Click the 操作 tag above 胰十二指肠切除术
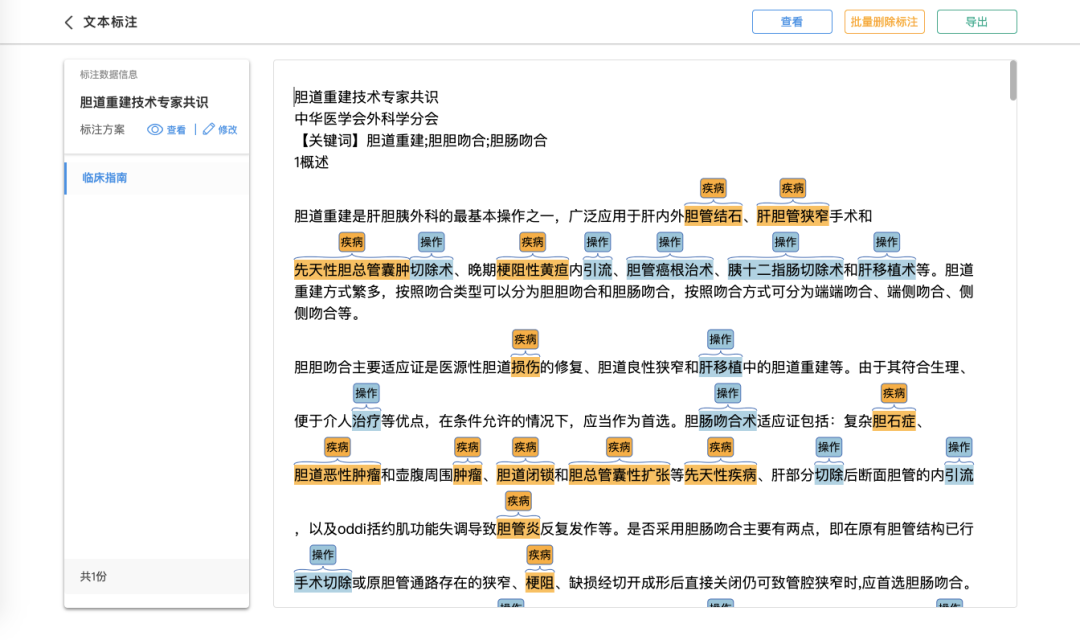Image resolution: width=1080 pixels, height=640 pixels. pyautogui.click(x=785, y=242)
